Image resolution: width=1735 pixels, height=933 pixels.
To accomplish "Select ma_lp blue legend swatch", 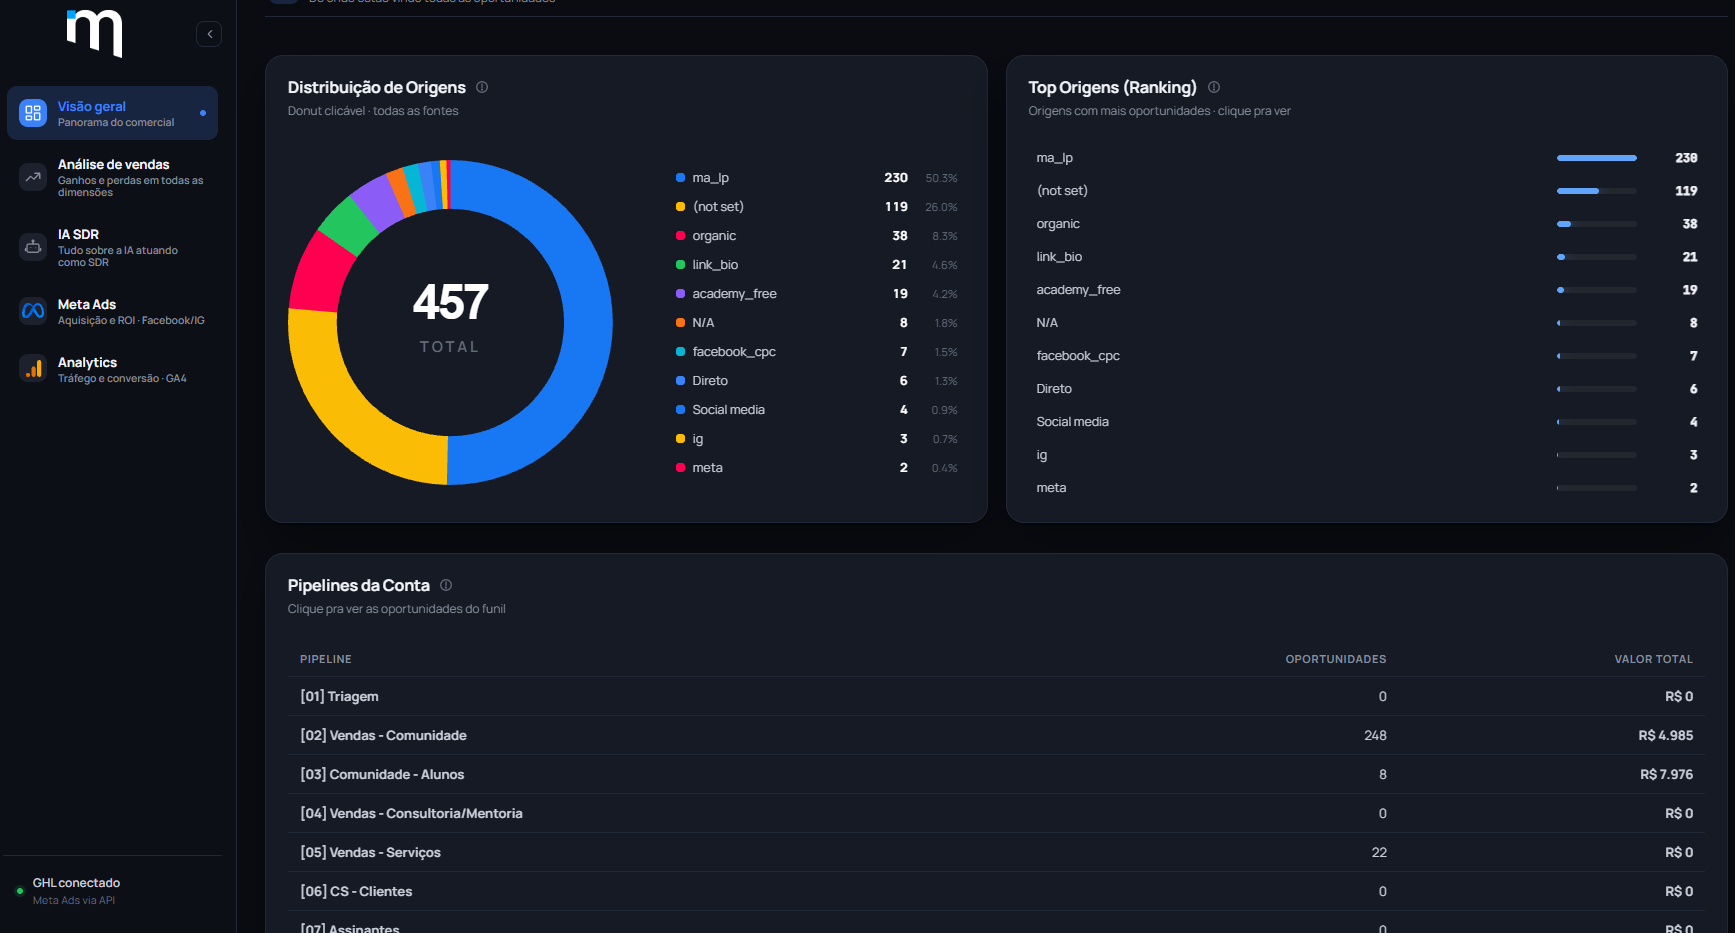I will click(x=680, y=178).
